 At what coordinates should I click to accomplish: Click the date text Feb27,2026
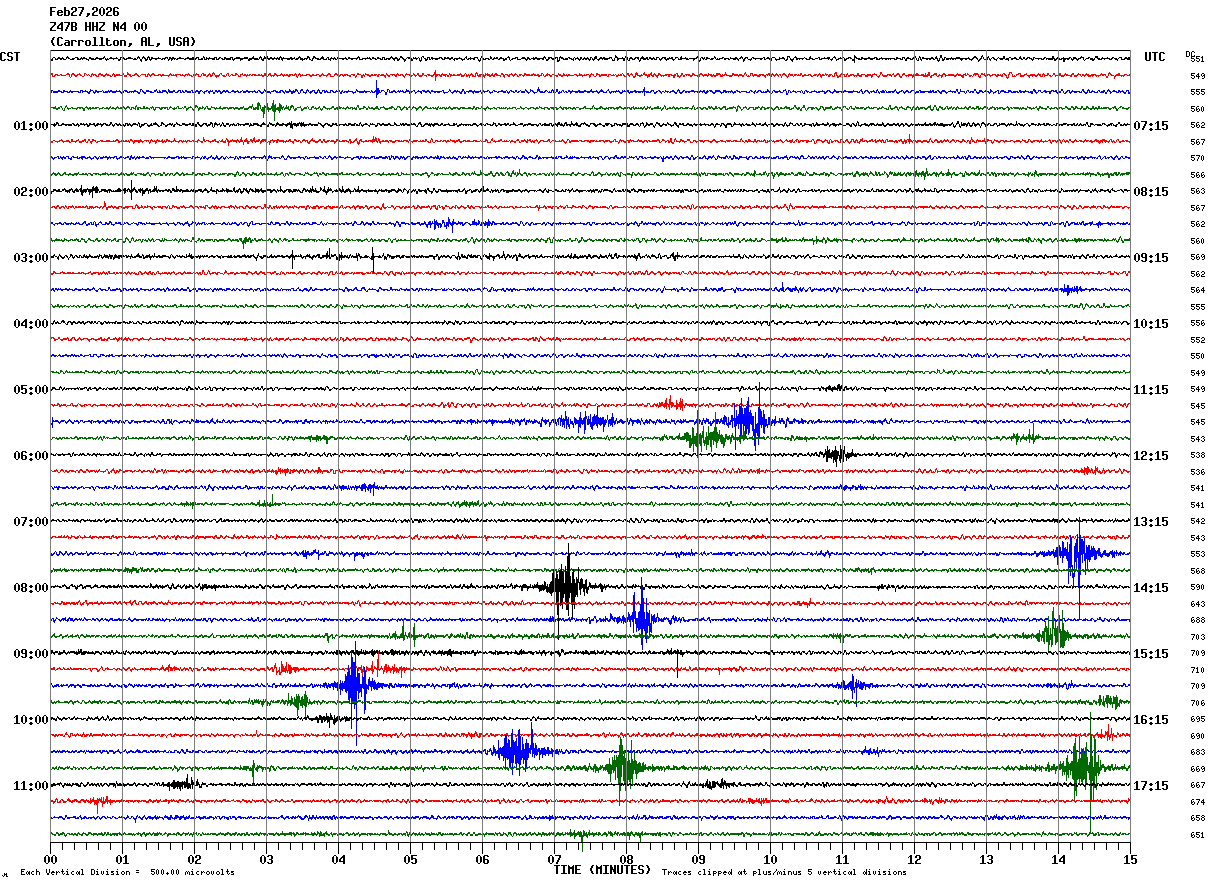(84, 12)
